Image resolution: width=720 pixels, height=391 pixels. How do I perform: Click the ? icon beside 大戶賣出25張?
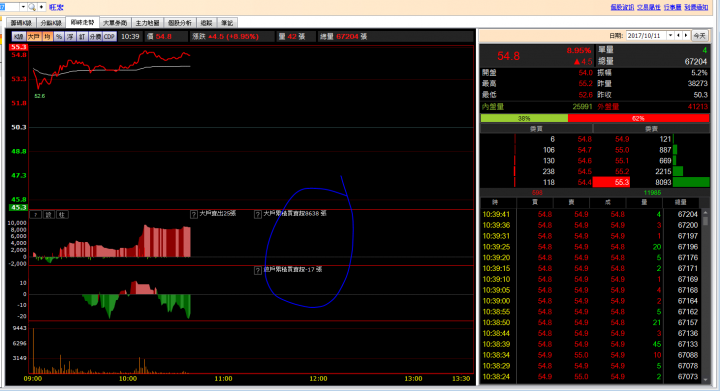(x=194, y=214)
